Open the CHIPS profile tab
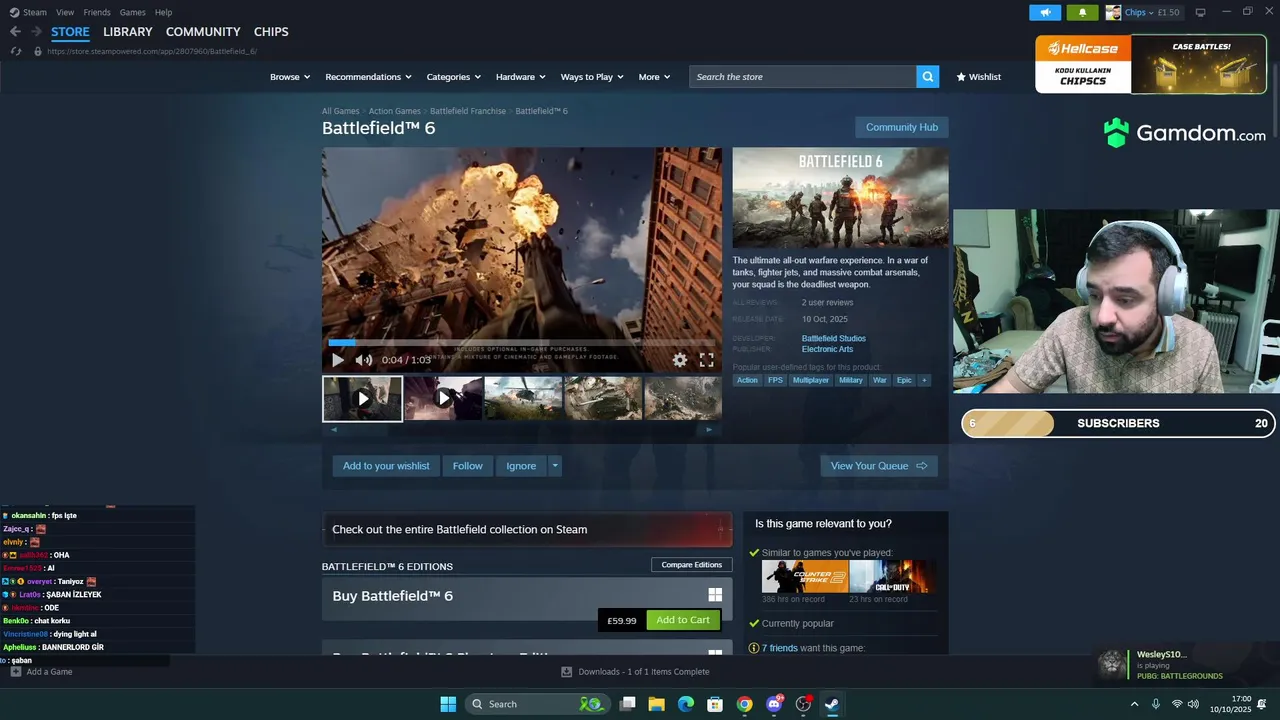The height and width of the screenshot is (720, 1280). [x=271, y=32]
